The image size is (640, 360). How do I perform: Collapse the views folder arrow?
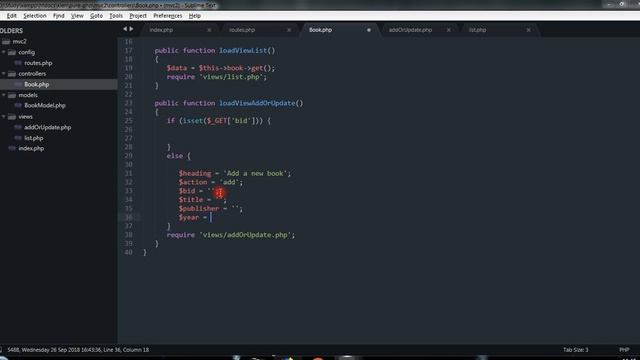pyautogui.click(x=4, y=117)
